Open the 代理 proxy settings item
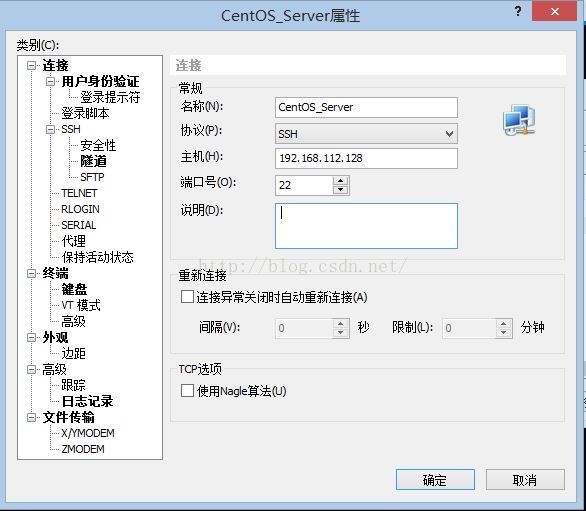The height and width of the screenshot is (511, 586). tap(73, 241)
